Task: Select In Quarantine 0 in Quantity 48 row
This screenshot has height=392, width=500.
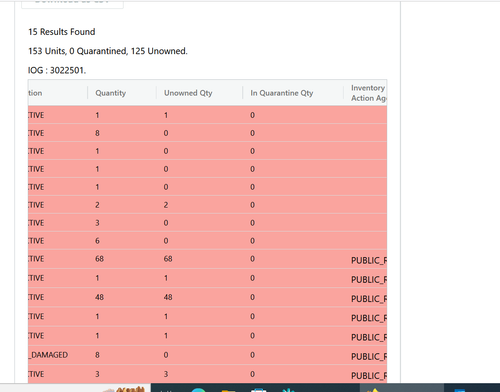Action: (252, 297)
